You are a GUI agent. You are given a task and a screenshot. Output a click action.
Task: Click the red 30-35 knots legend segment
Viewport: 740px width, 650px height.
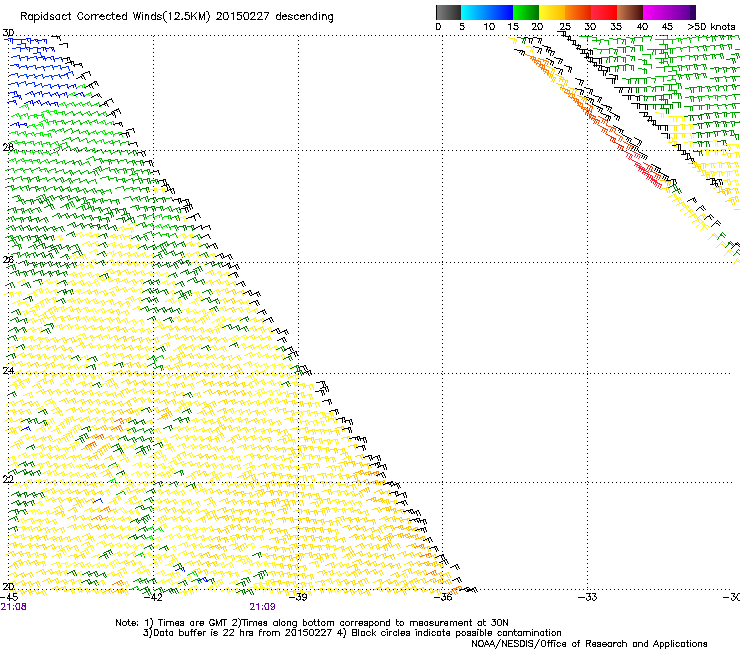click(x=604, y=12)
